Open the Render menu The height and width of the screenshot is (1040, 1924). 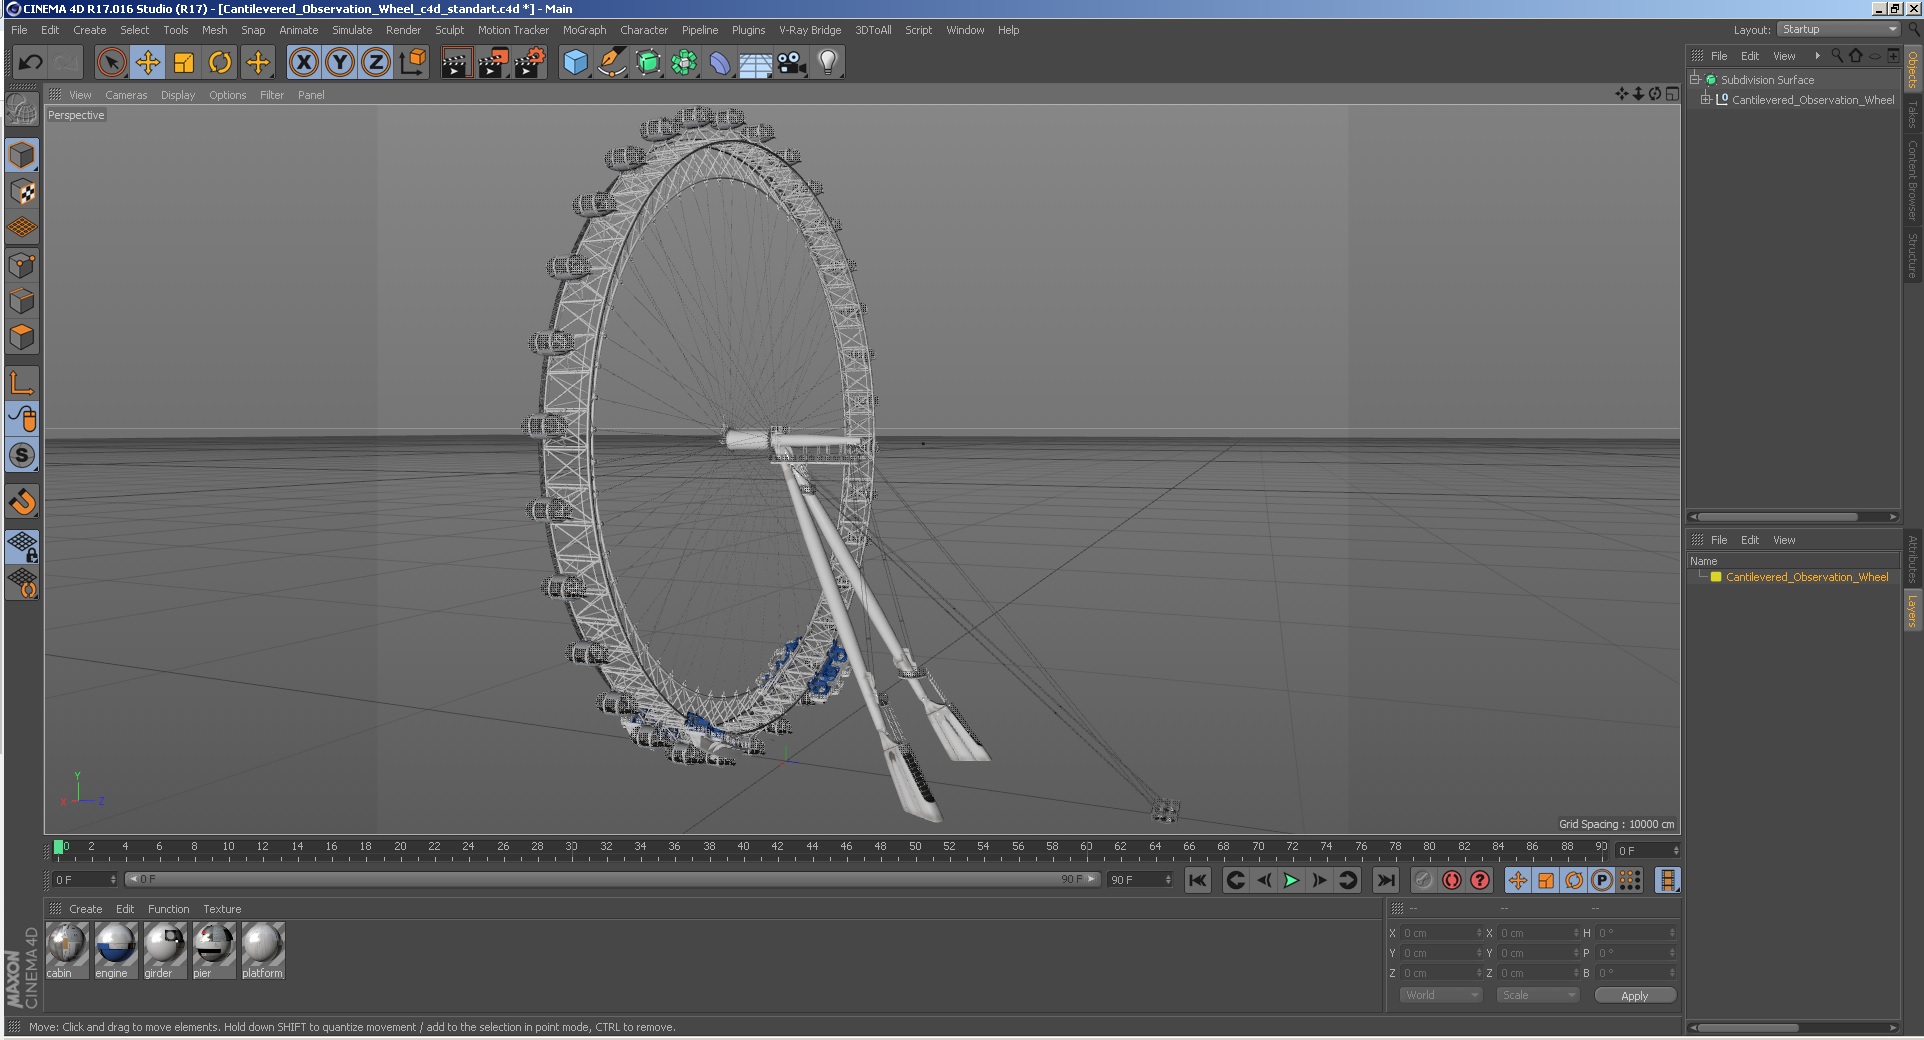tap(403, 30)
